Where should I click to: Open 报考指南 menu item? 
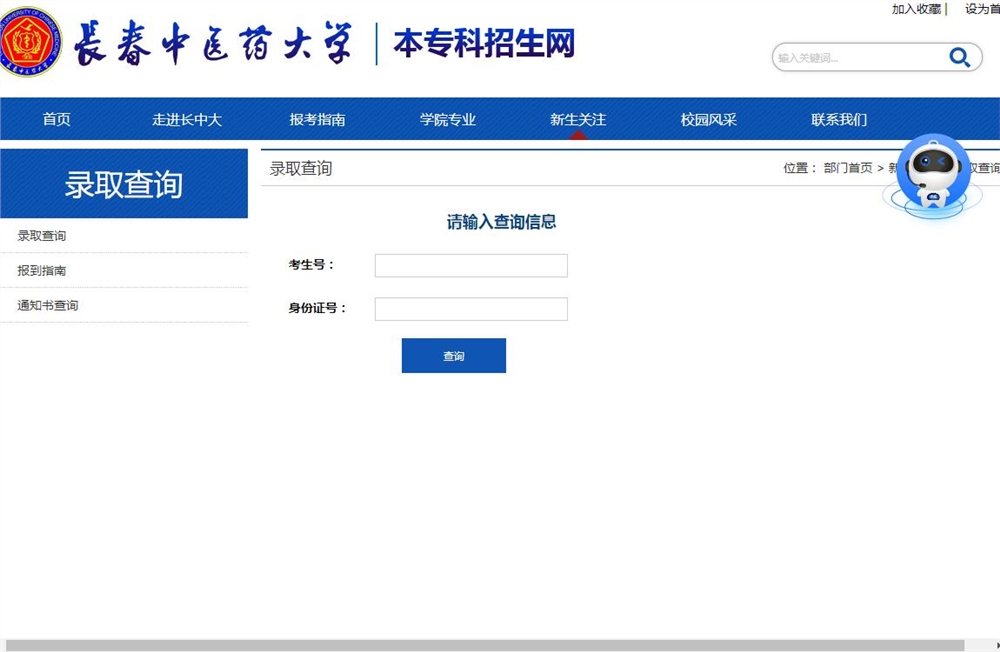click(317, 119)
